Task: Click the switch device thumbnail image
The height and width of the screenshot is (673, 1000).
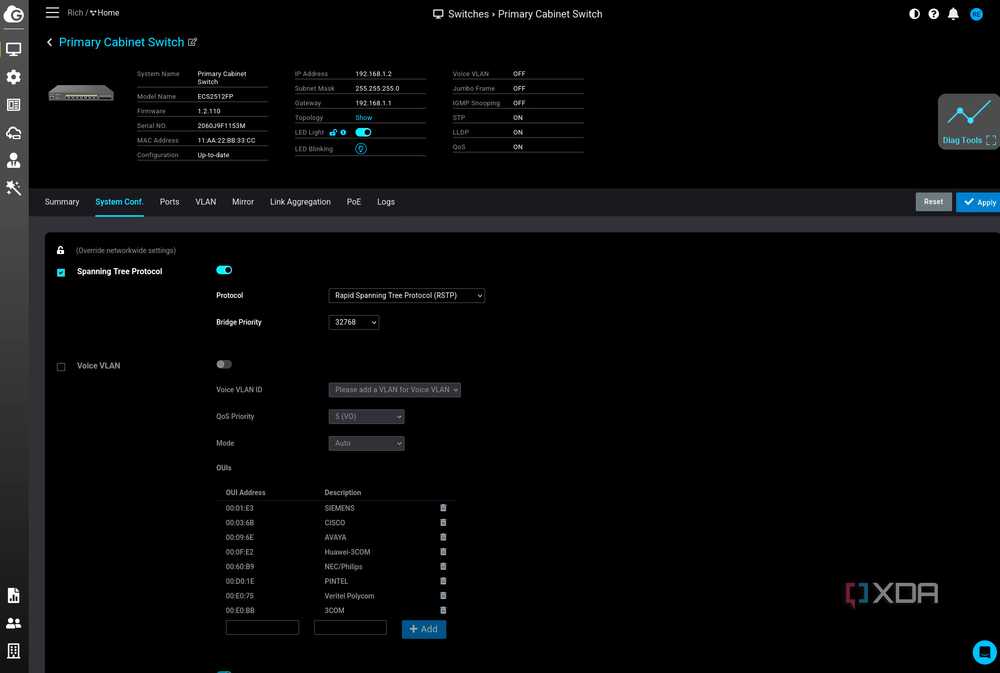Action: [81, 93]
